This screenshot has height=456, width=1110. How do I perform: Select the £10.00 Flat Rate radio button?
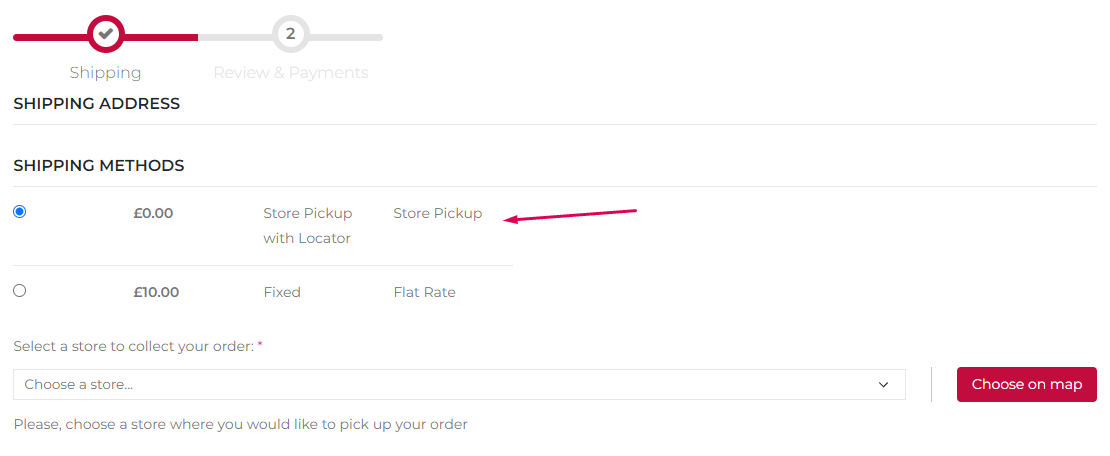tap(20, 290)
